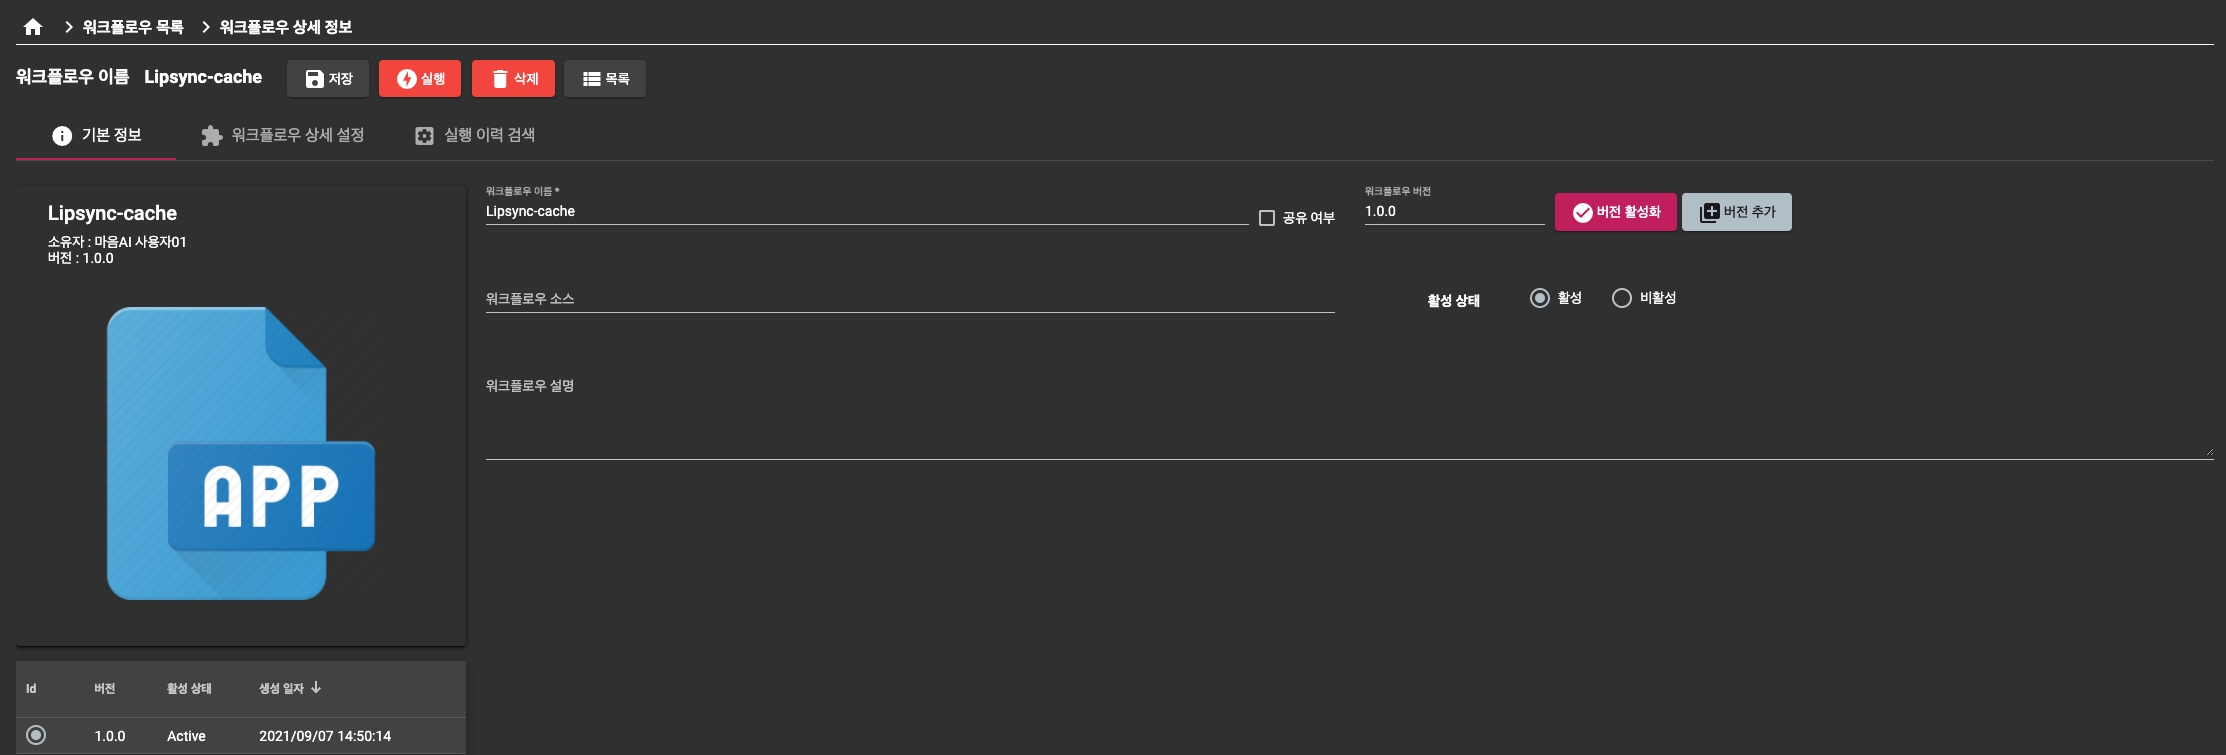Click the 워크플로우 소스 input field
The height and width of the screenshot is (755, 2226).
[910, 299]
